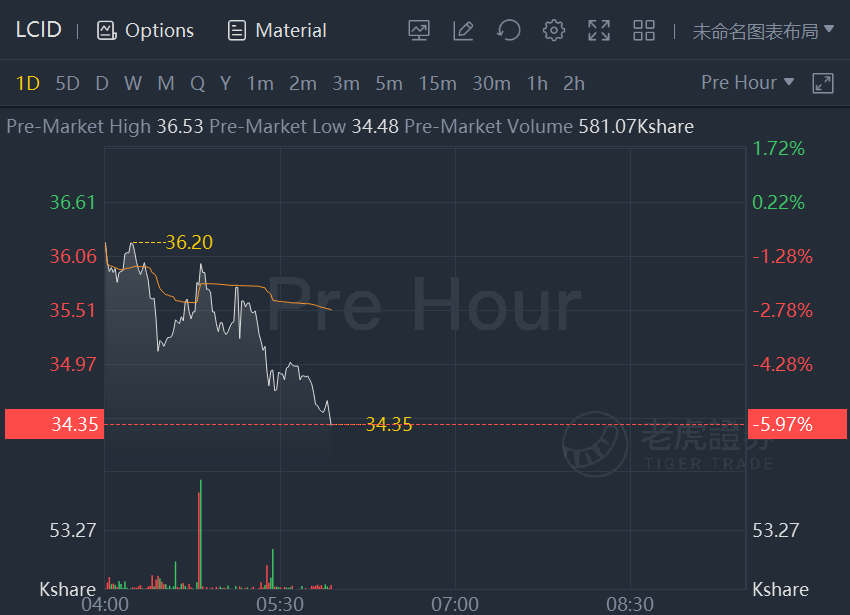Open the Material document button
The image size is (850, 615).
277,30
